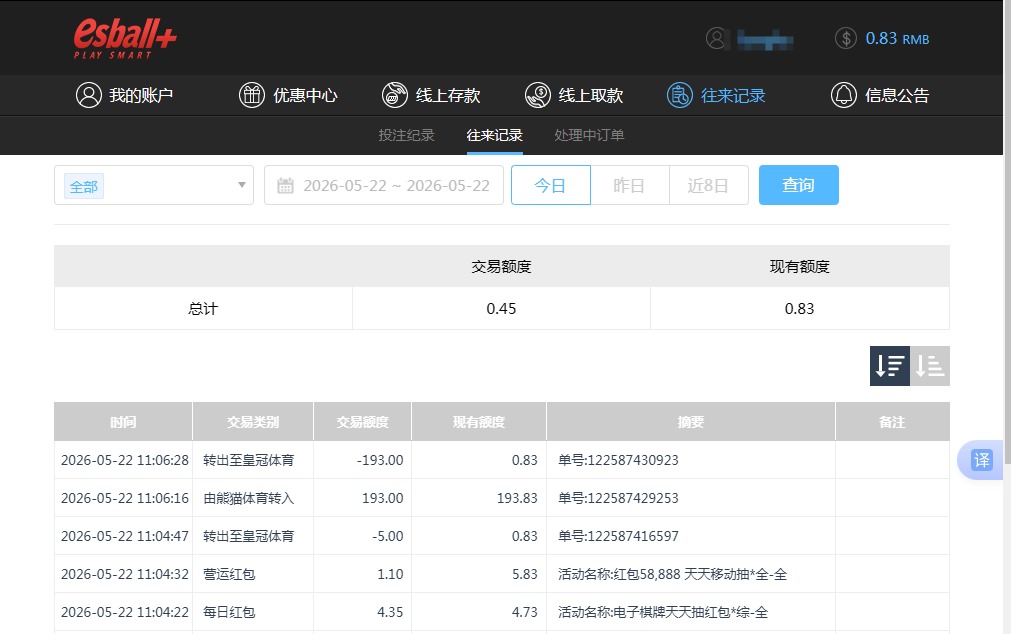Click the 总计 summary label
This screenshot has height=634, width=1011.
tap(203, 308)
